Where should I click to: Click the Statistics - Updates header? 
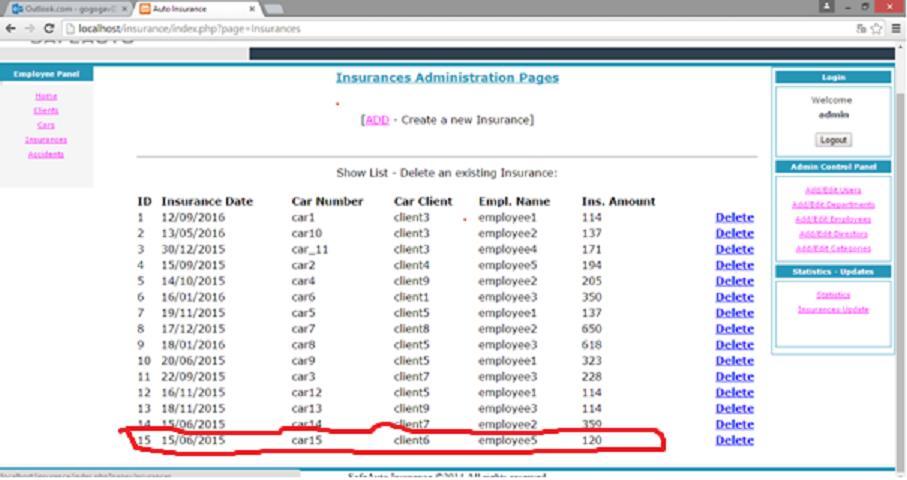point(833,271)
